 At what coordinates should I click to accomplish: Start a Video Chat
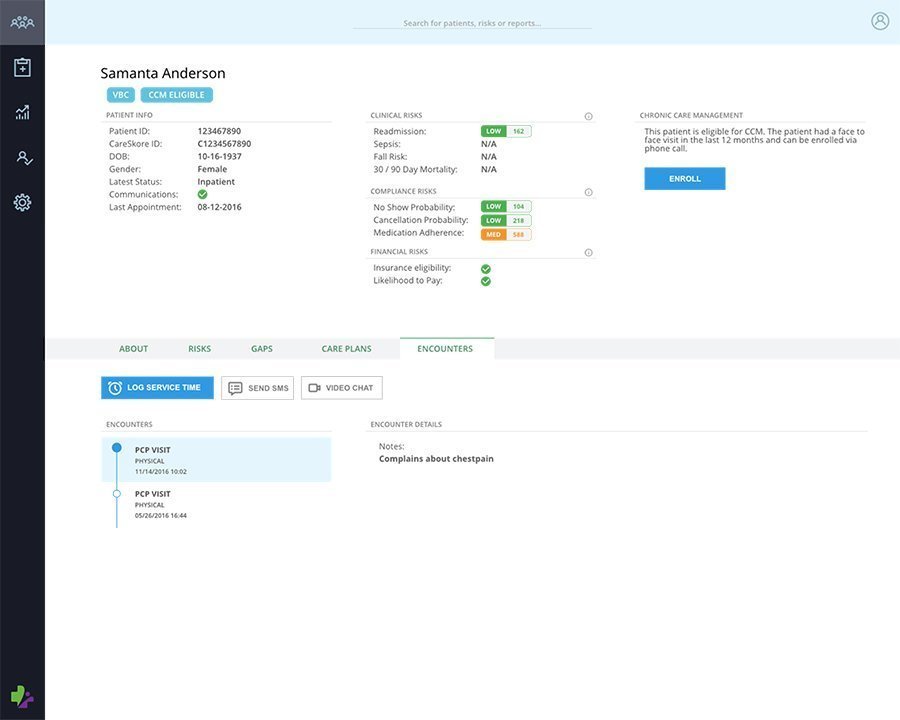341,388
